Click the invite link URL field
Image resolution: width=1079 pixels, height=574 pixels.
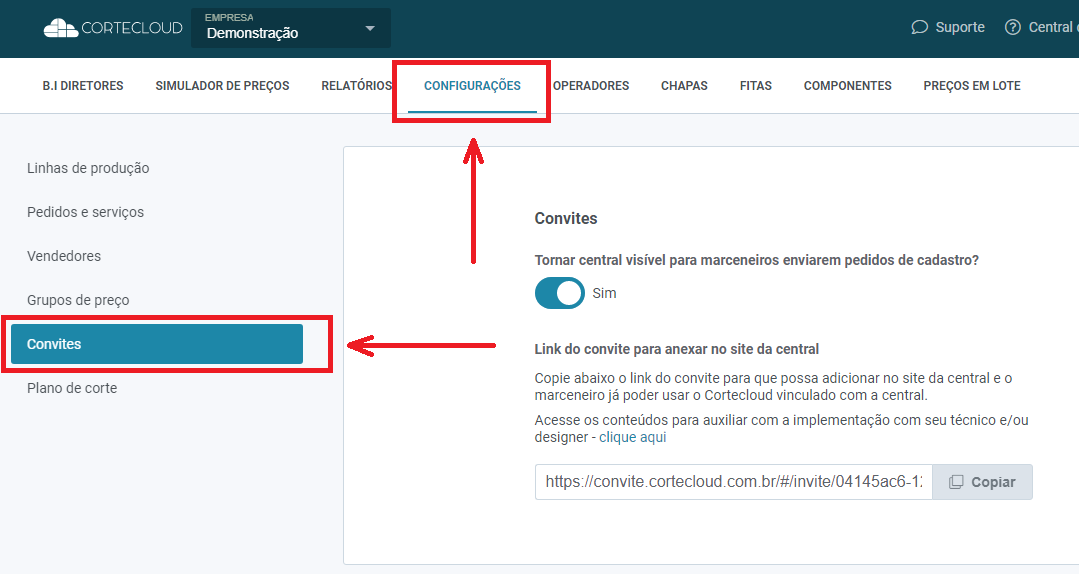click(x=734, y=482)
